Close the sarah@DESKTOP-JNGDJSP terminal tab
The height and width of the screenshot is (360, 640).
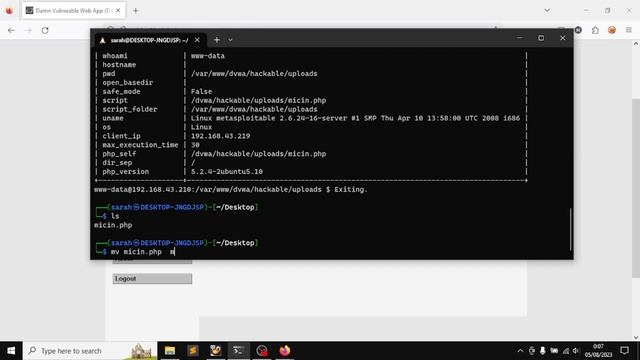coord(197,40)
